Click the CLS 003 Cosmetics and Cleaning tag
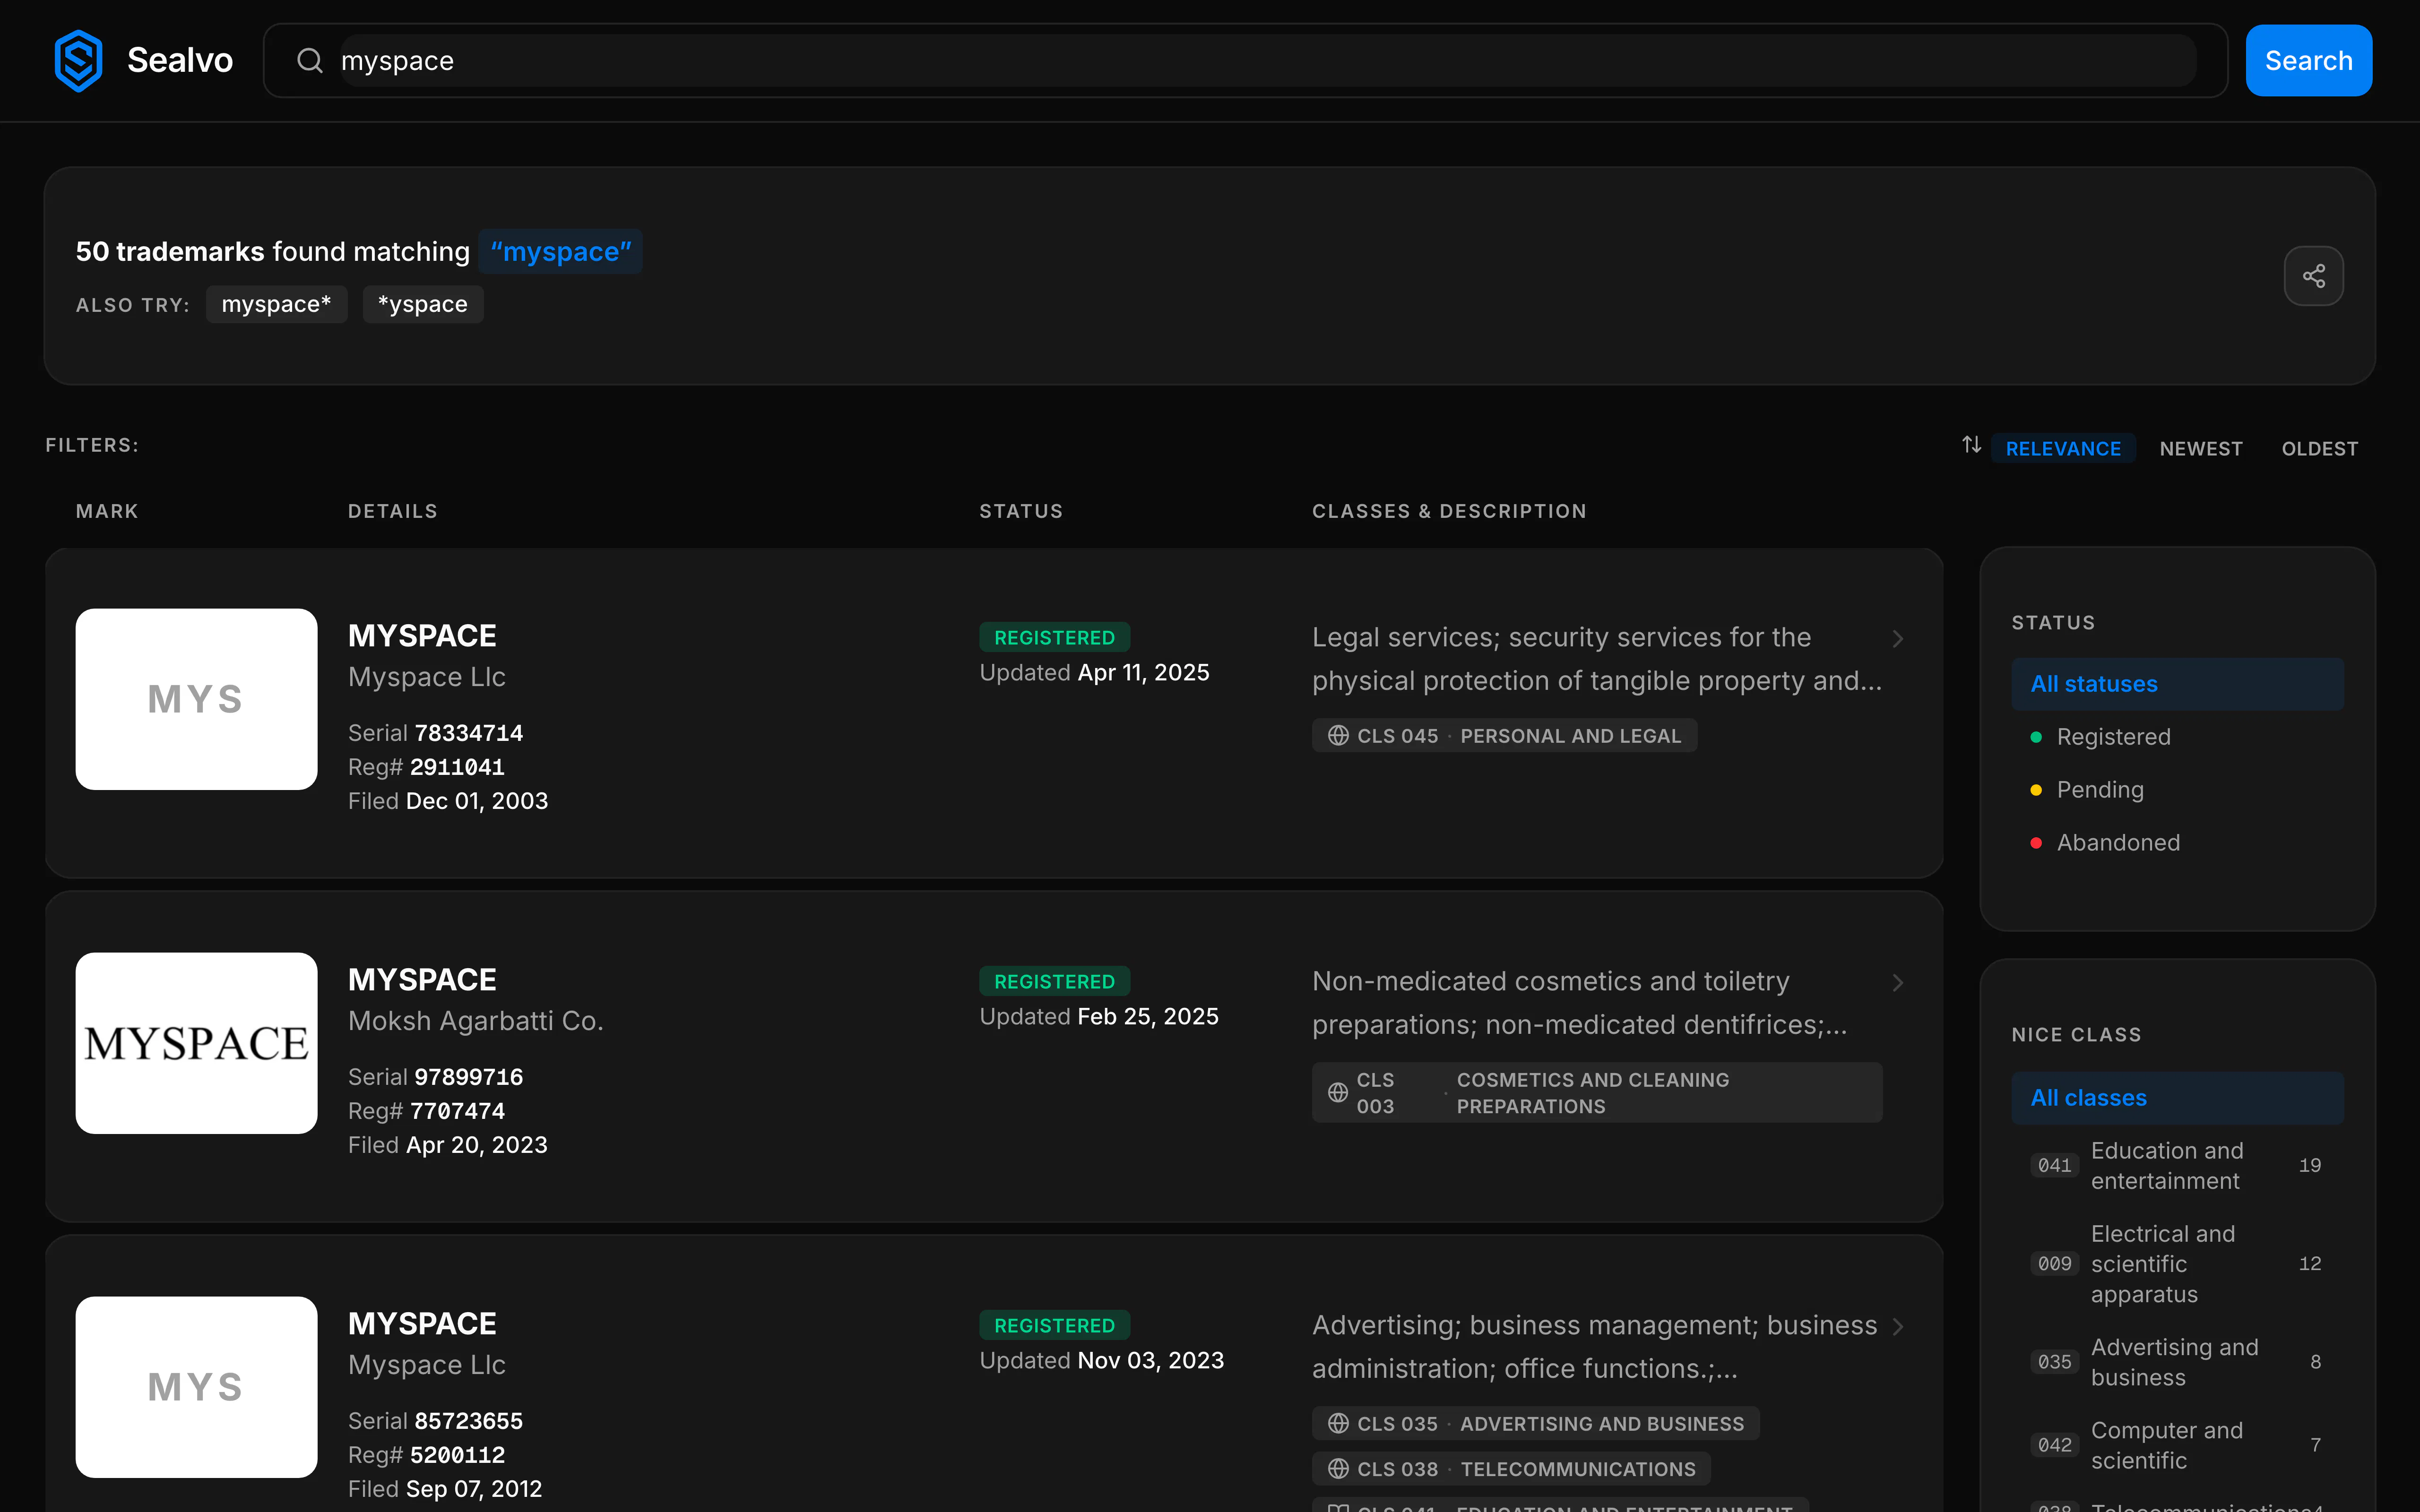This screenshot has width=2420, height=1512. tap(1597, 1093)
